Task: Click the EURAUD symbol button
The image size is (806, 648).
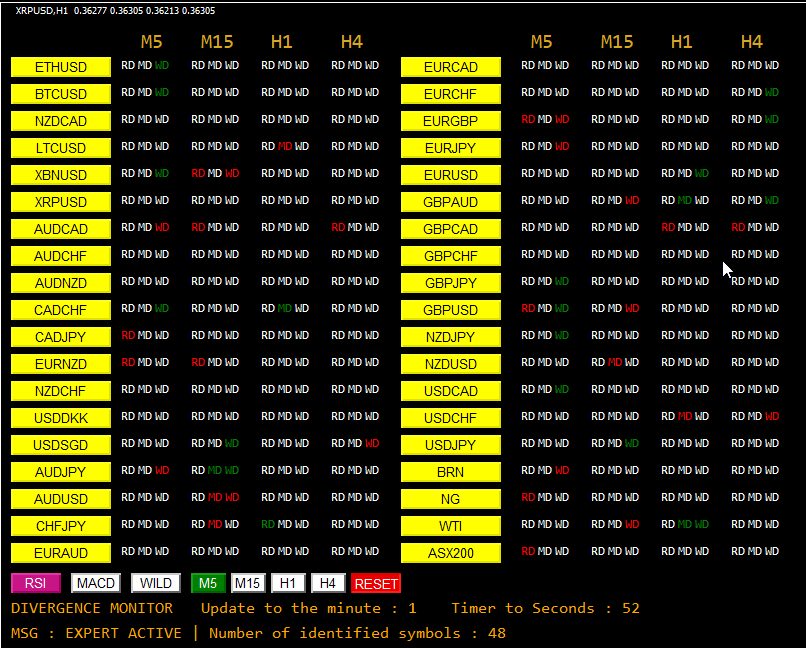Action: pos(60,553)
